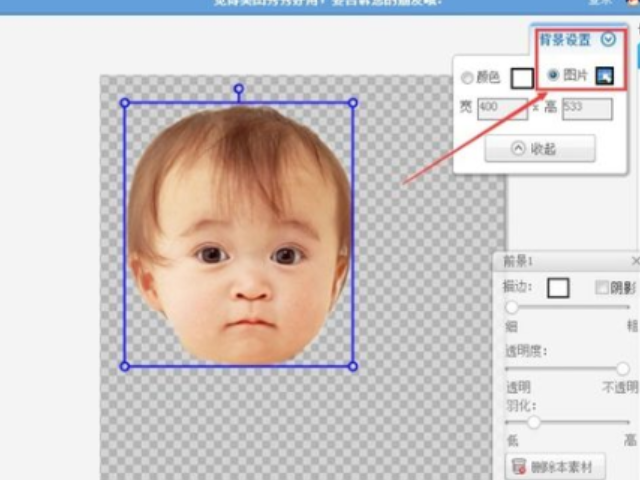Viewport: 640px width, 480px height.
Task: Close the 前景1 panel
Action: click(635, 261)
